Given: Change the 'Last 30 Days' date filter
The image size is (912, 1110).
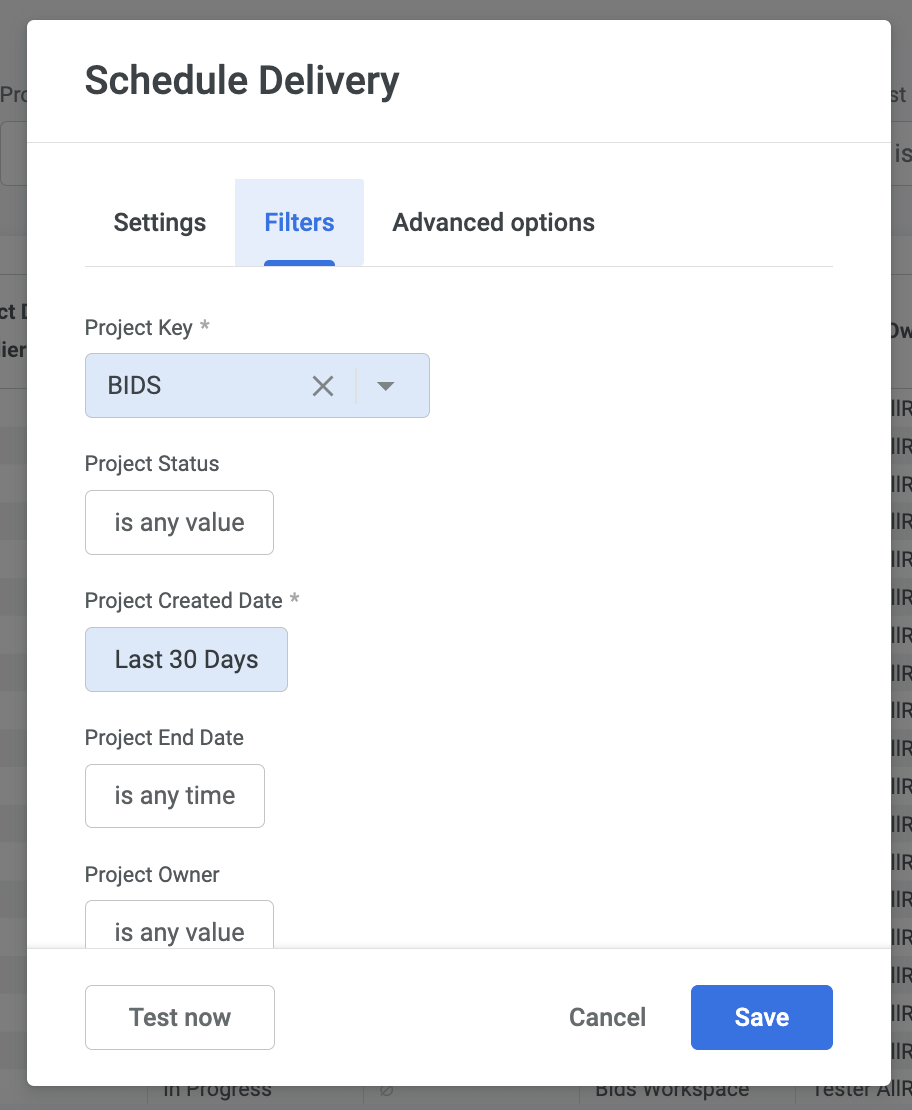Looking at the screenshot, I should tap(186, 659).
